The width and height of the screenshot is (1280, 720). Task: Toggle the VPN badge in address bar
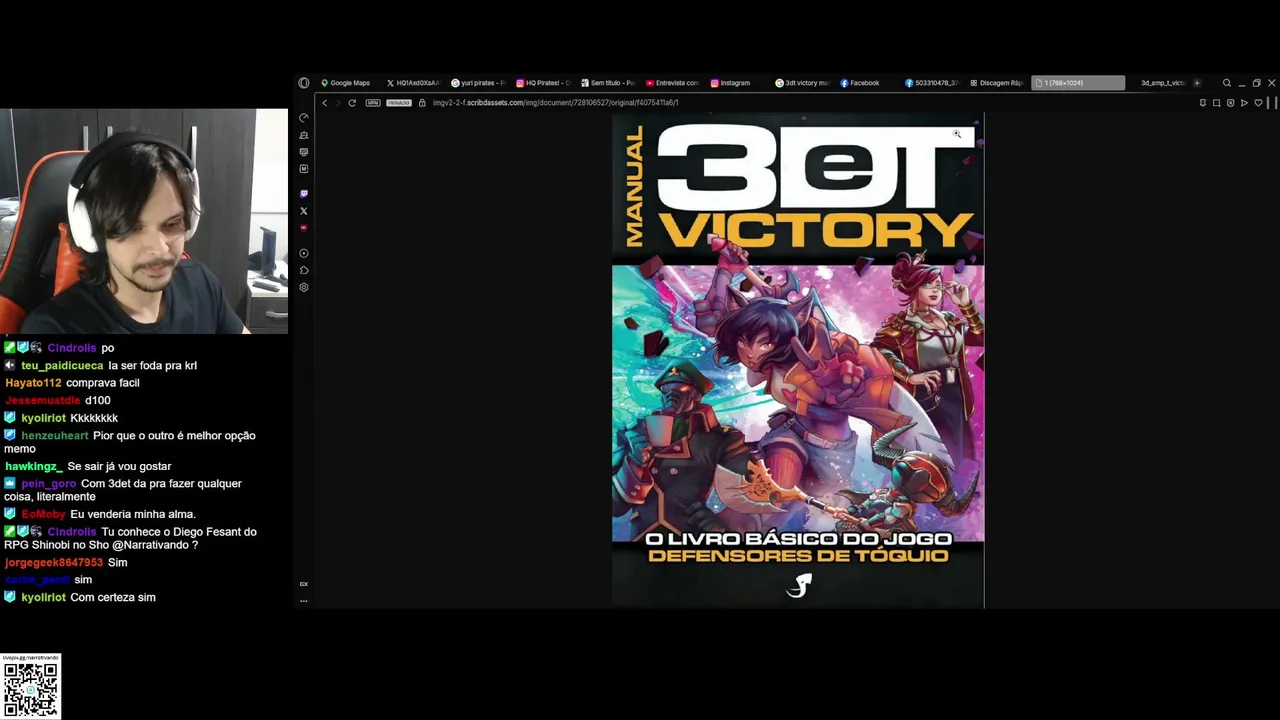(x=373, y=103)
